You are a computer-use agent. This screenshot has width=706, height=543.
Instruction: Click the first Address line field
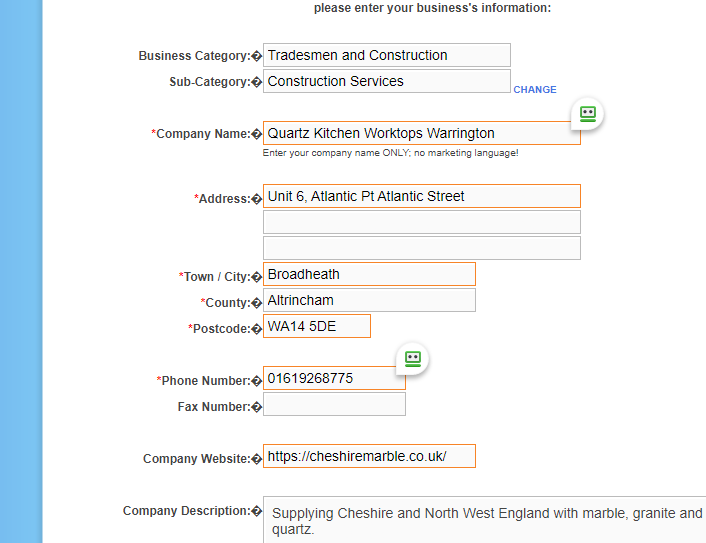420,196
